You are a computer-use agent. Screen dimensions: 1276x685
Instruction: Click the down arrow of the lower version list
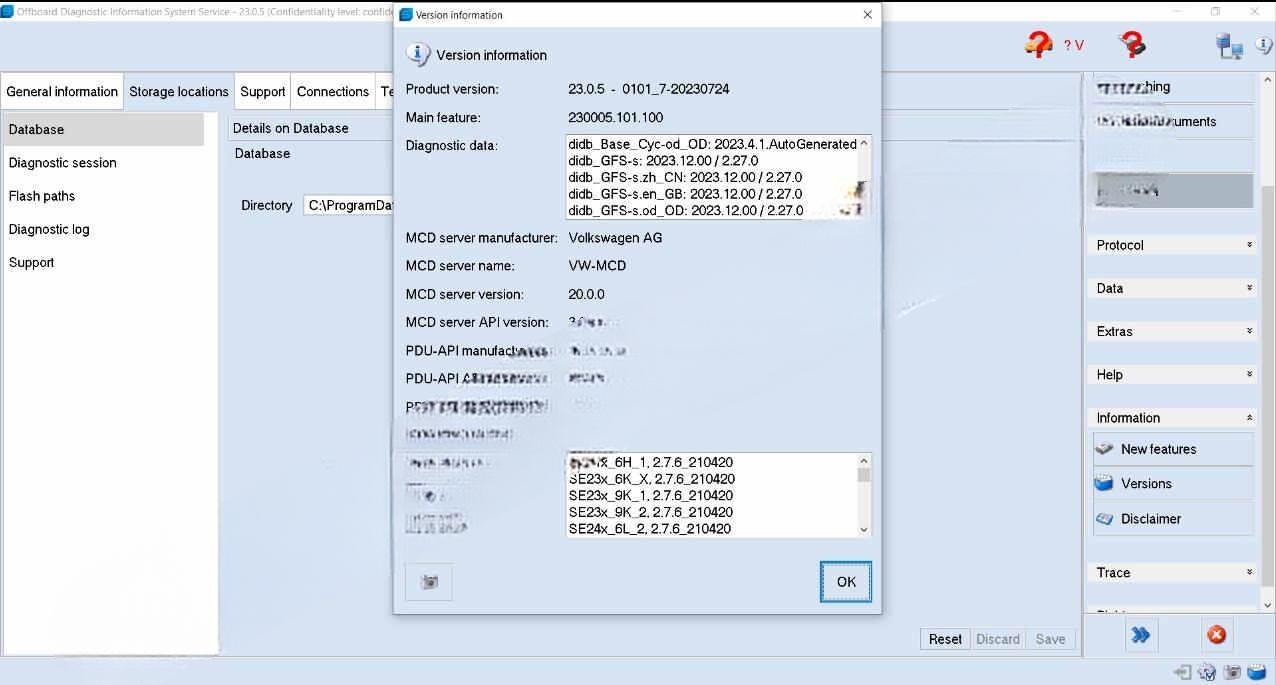[x=864, y=530]
